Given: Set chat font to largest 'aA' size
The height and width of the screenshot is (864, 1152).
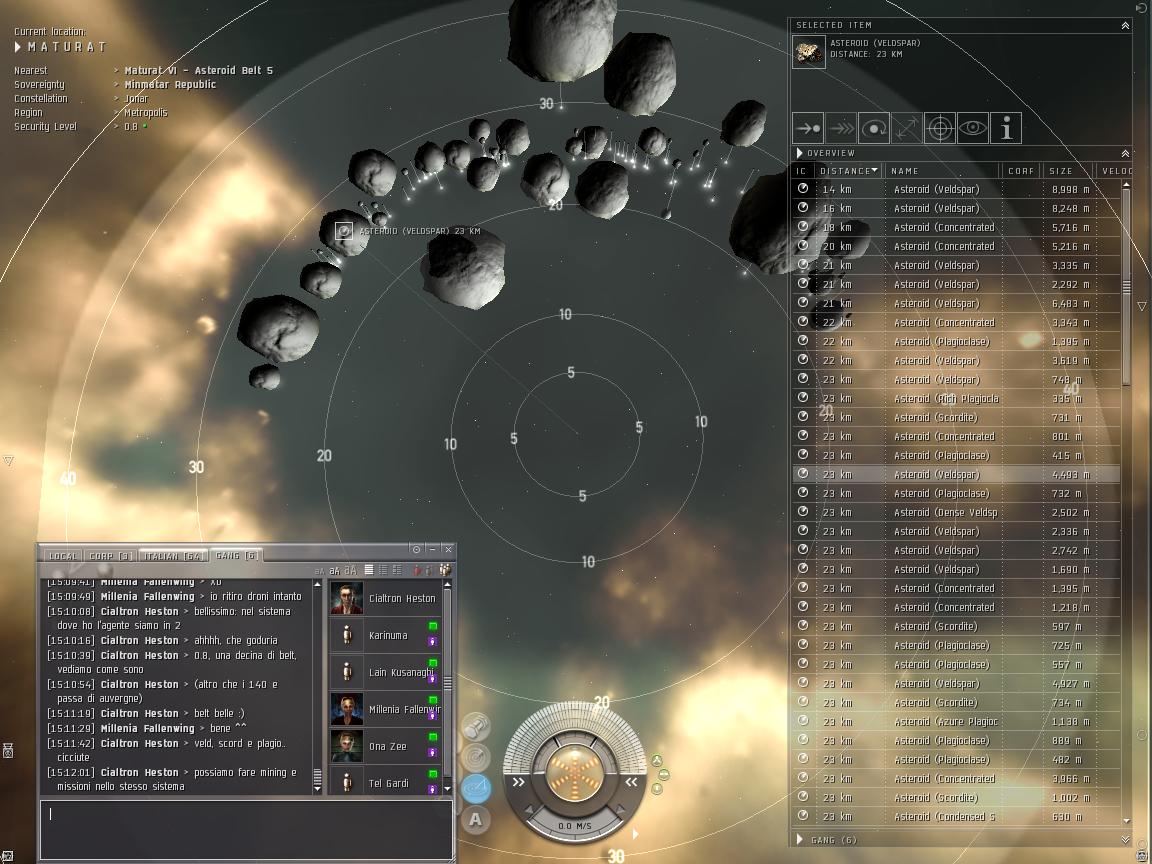Looking at the screenshot, I should point(350,570).
